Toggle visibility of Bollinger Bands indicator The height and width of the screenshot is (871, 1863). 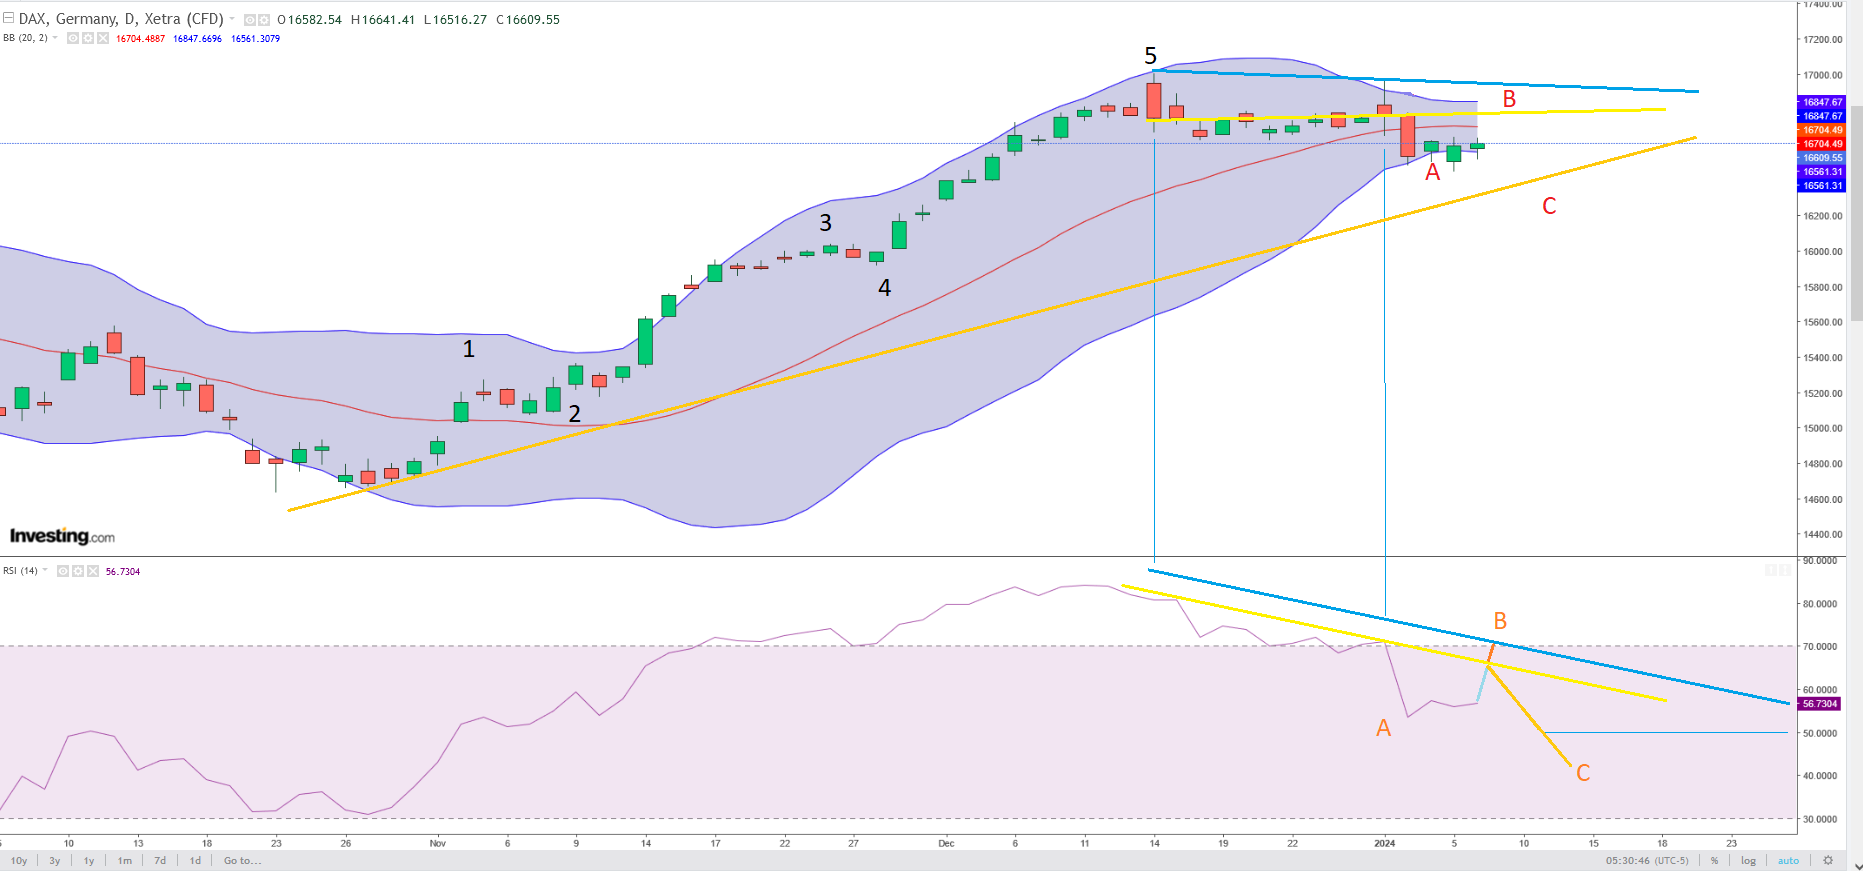click(73, 38)
